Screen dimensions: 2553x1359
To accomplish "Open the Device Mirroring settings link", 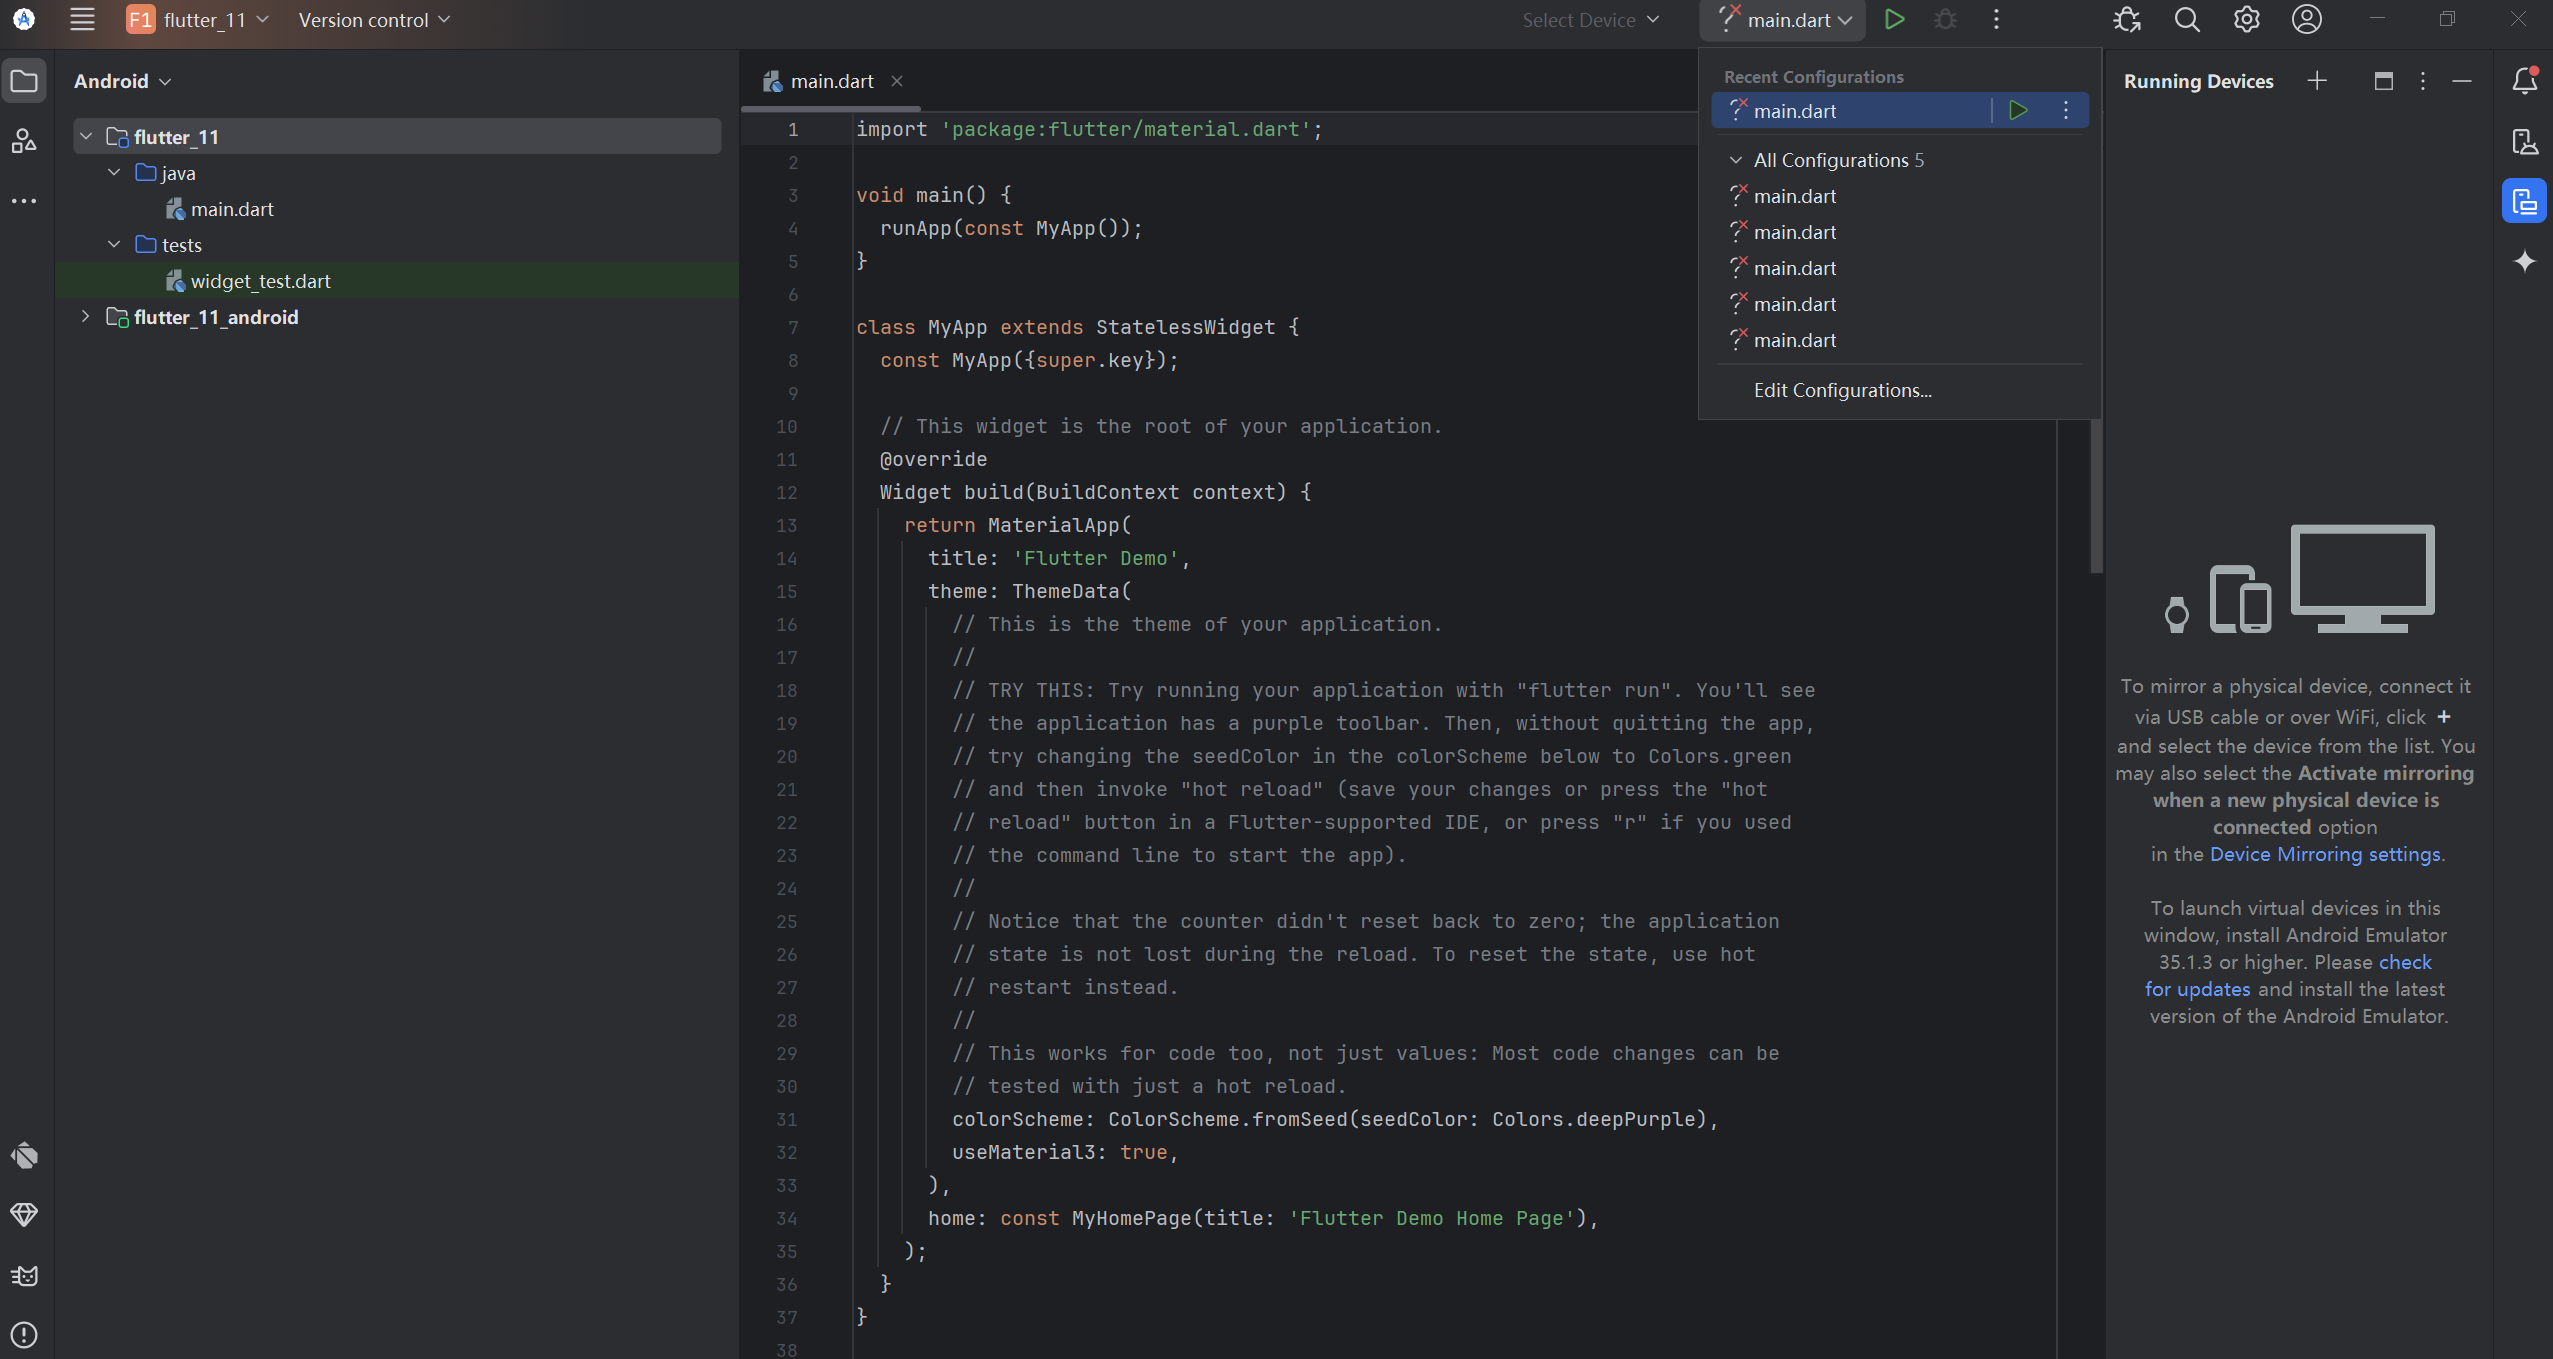I will point(2325,854).
